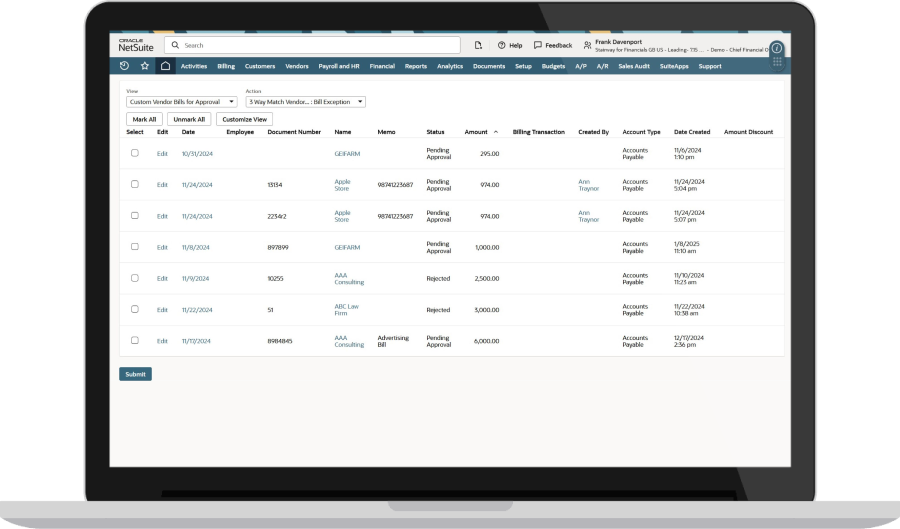Image resolution: width=900 pixels, height=529 pixels.
Task: Sort by the Amount column header
Action: point(476,132)
